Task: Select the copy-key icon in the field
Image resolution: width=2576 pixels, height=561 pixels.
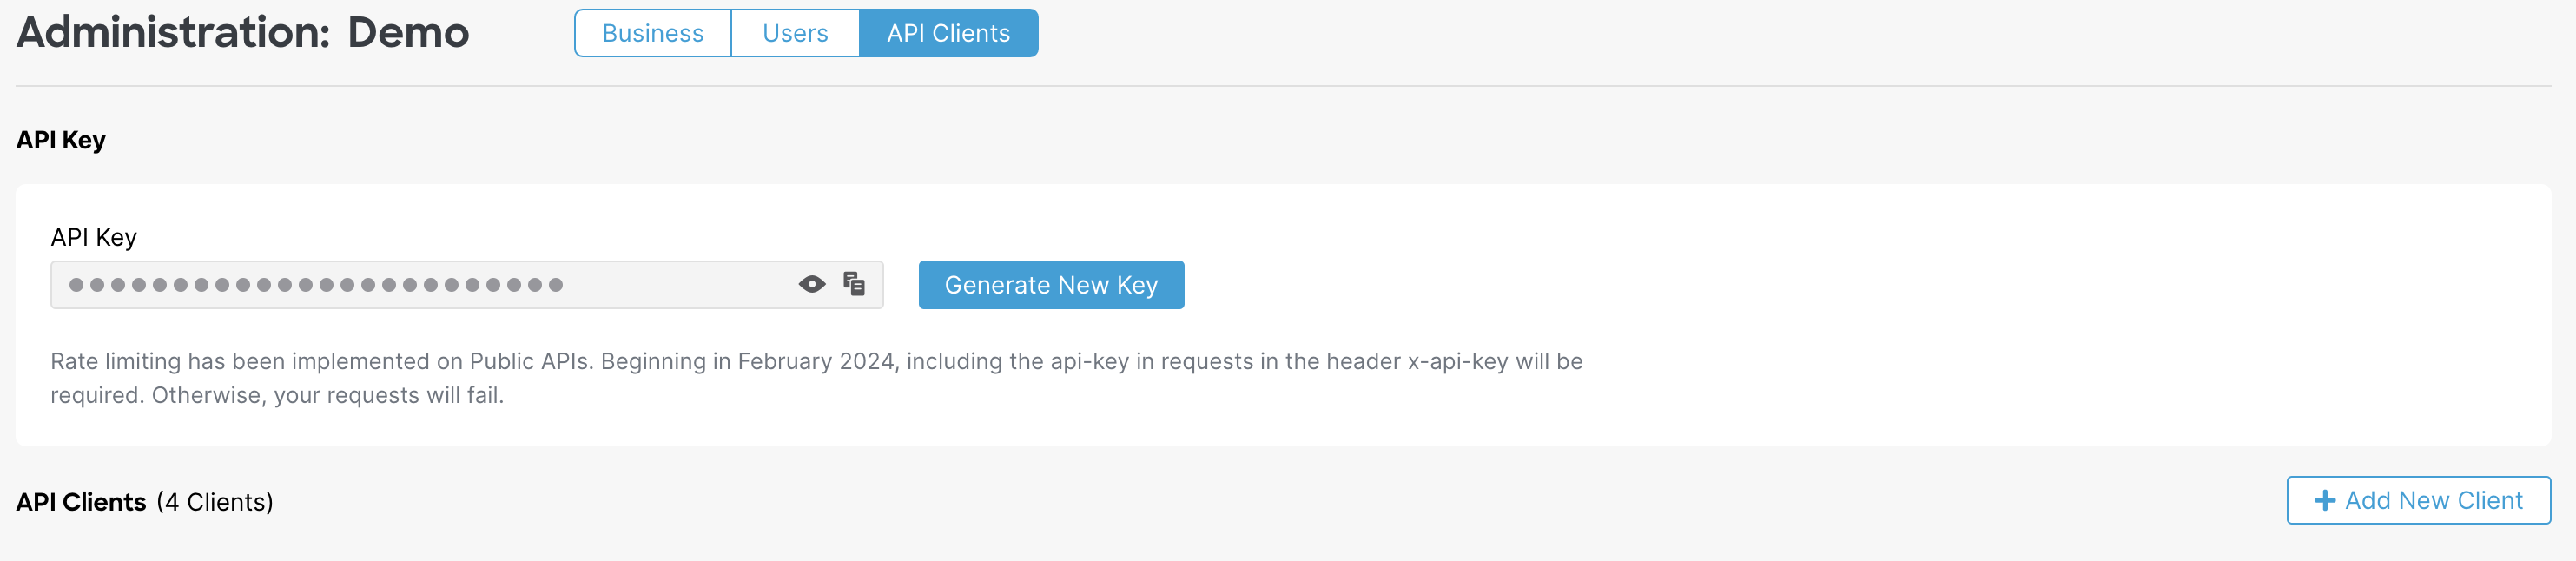Action: pos(853,284)
